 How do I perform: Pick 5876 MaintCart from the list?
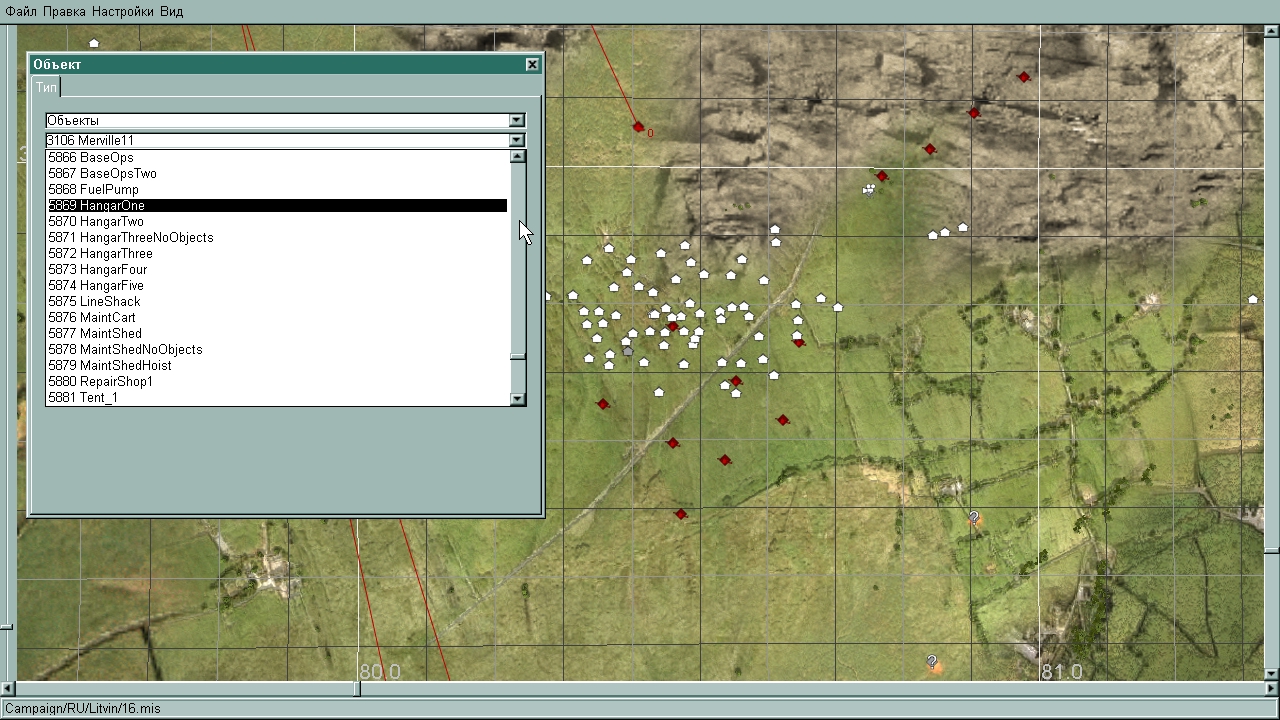(278, 318)
